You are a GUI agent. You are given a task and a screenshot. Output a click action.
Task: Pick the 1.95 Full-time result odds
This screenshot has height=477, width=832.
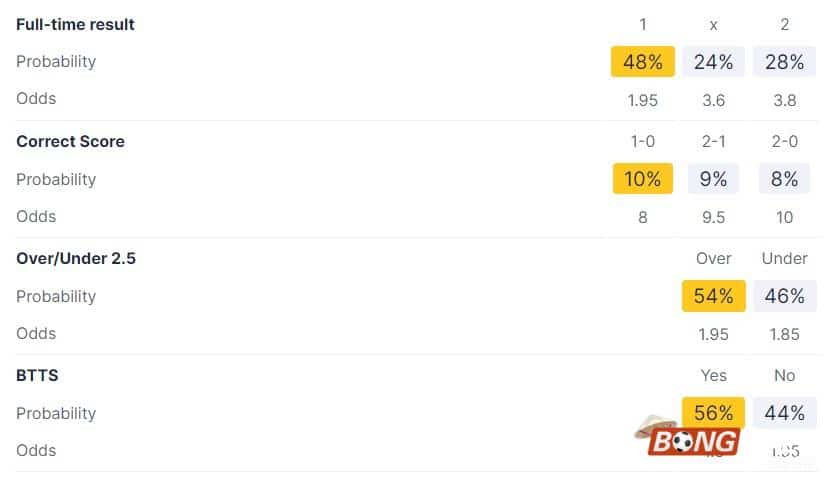point(642,100)
